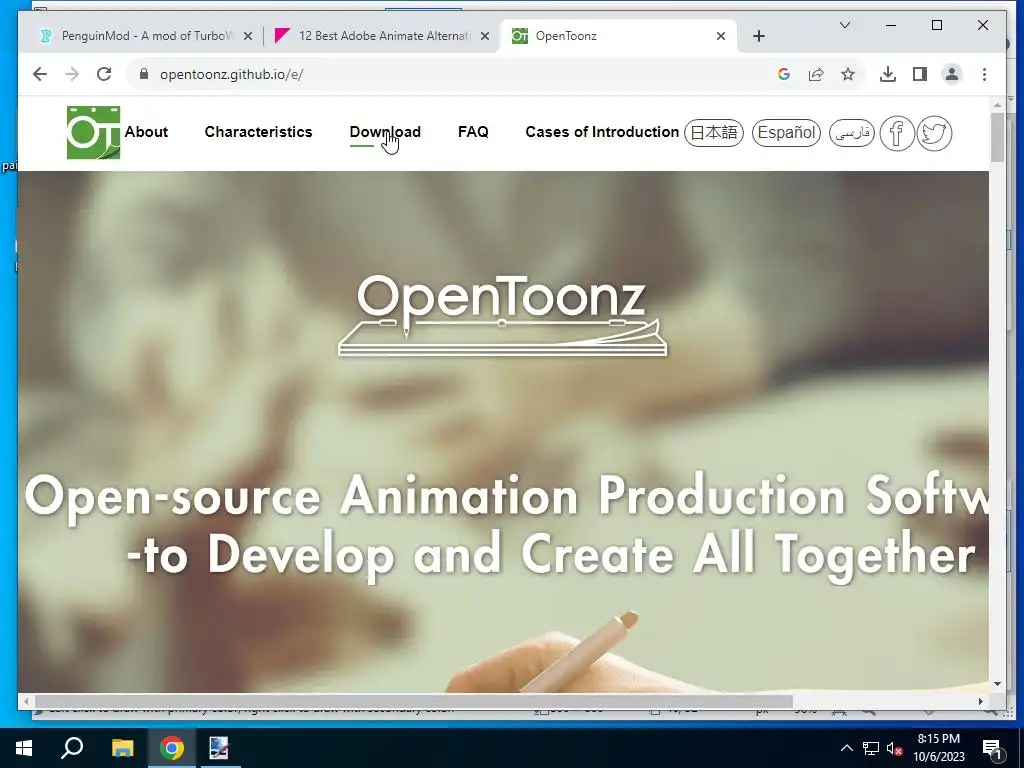Go back to previous page
The height and width of the screenshot is (768, 1024).
(x=40, y=74)
